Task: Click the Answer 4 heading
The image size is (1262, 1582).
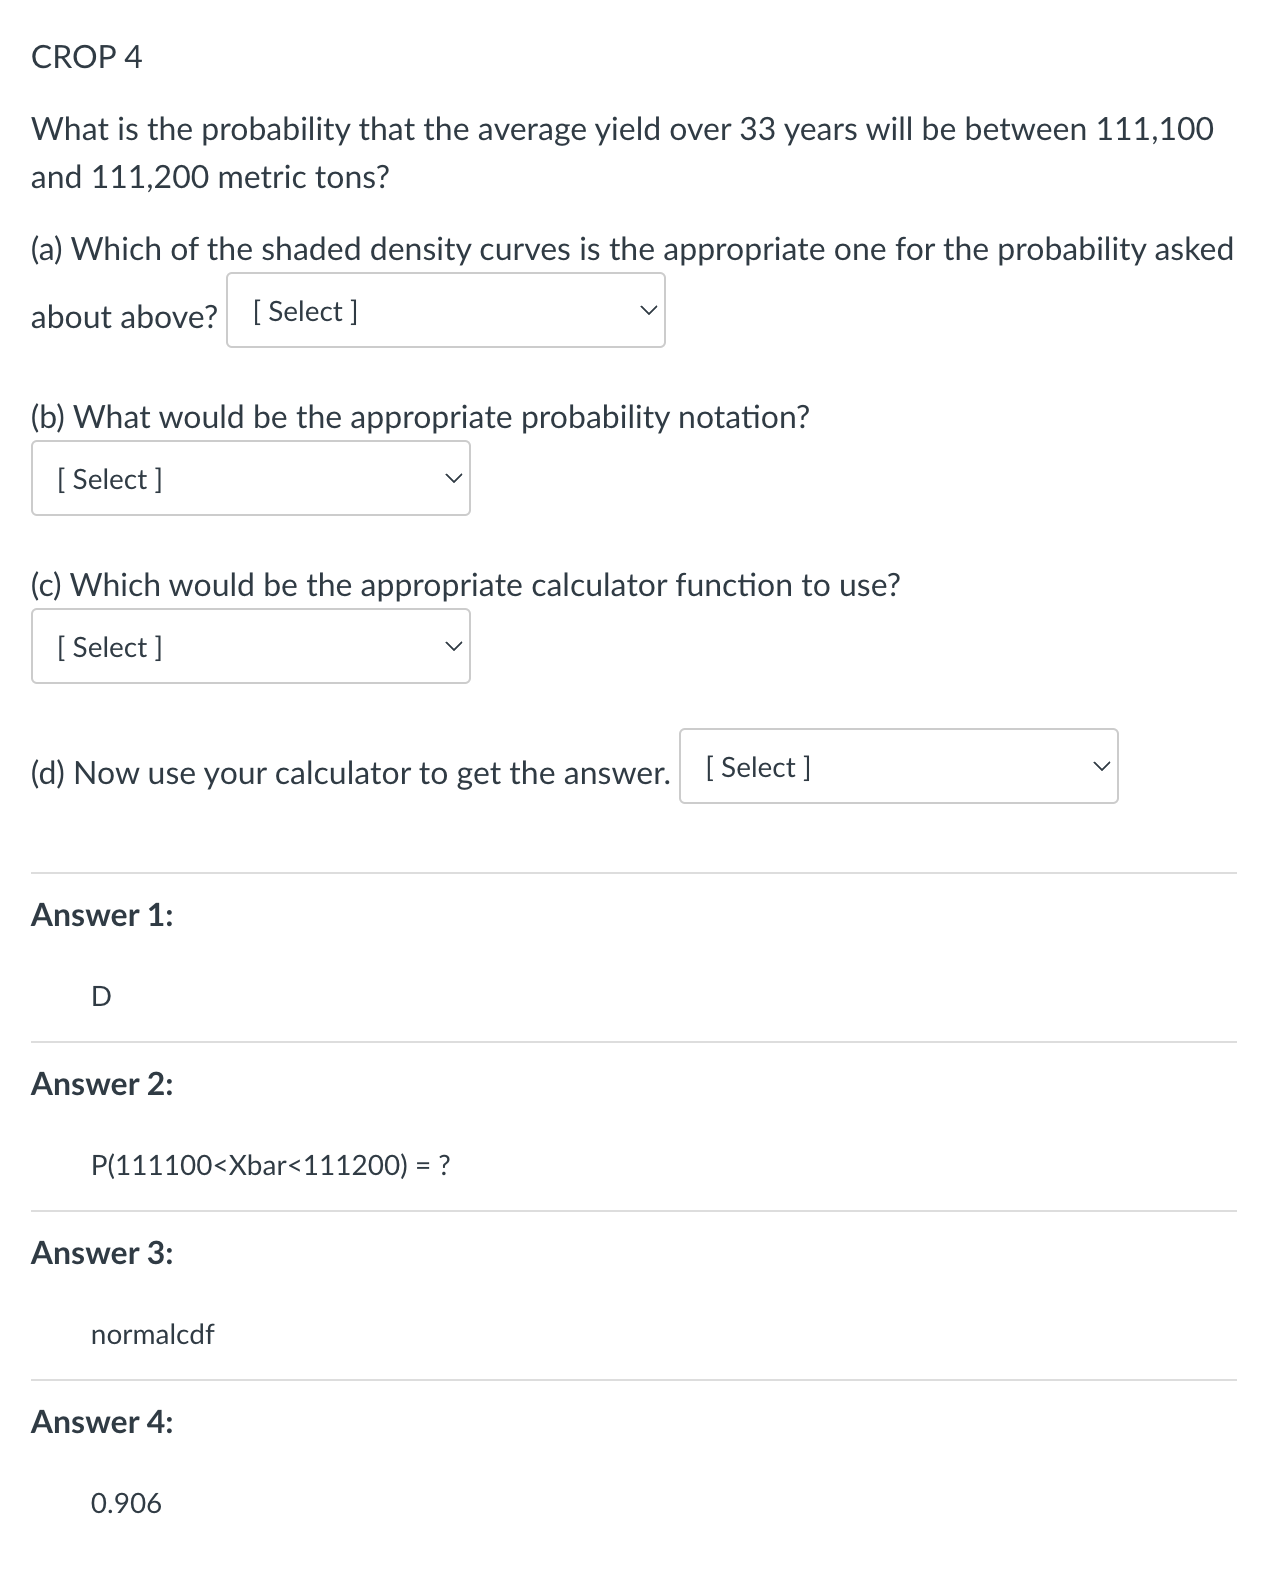Action: point(103,1422)
